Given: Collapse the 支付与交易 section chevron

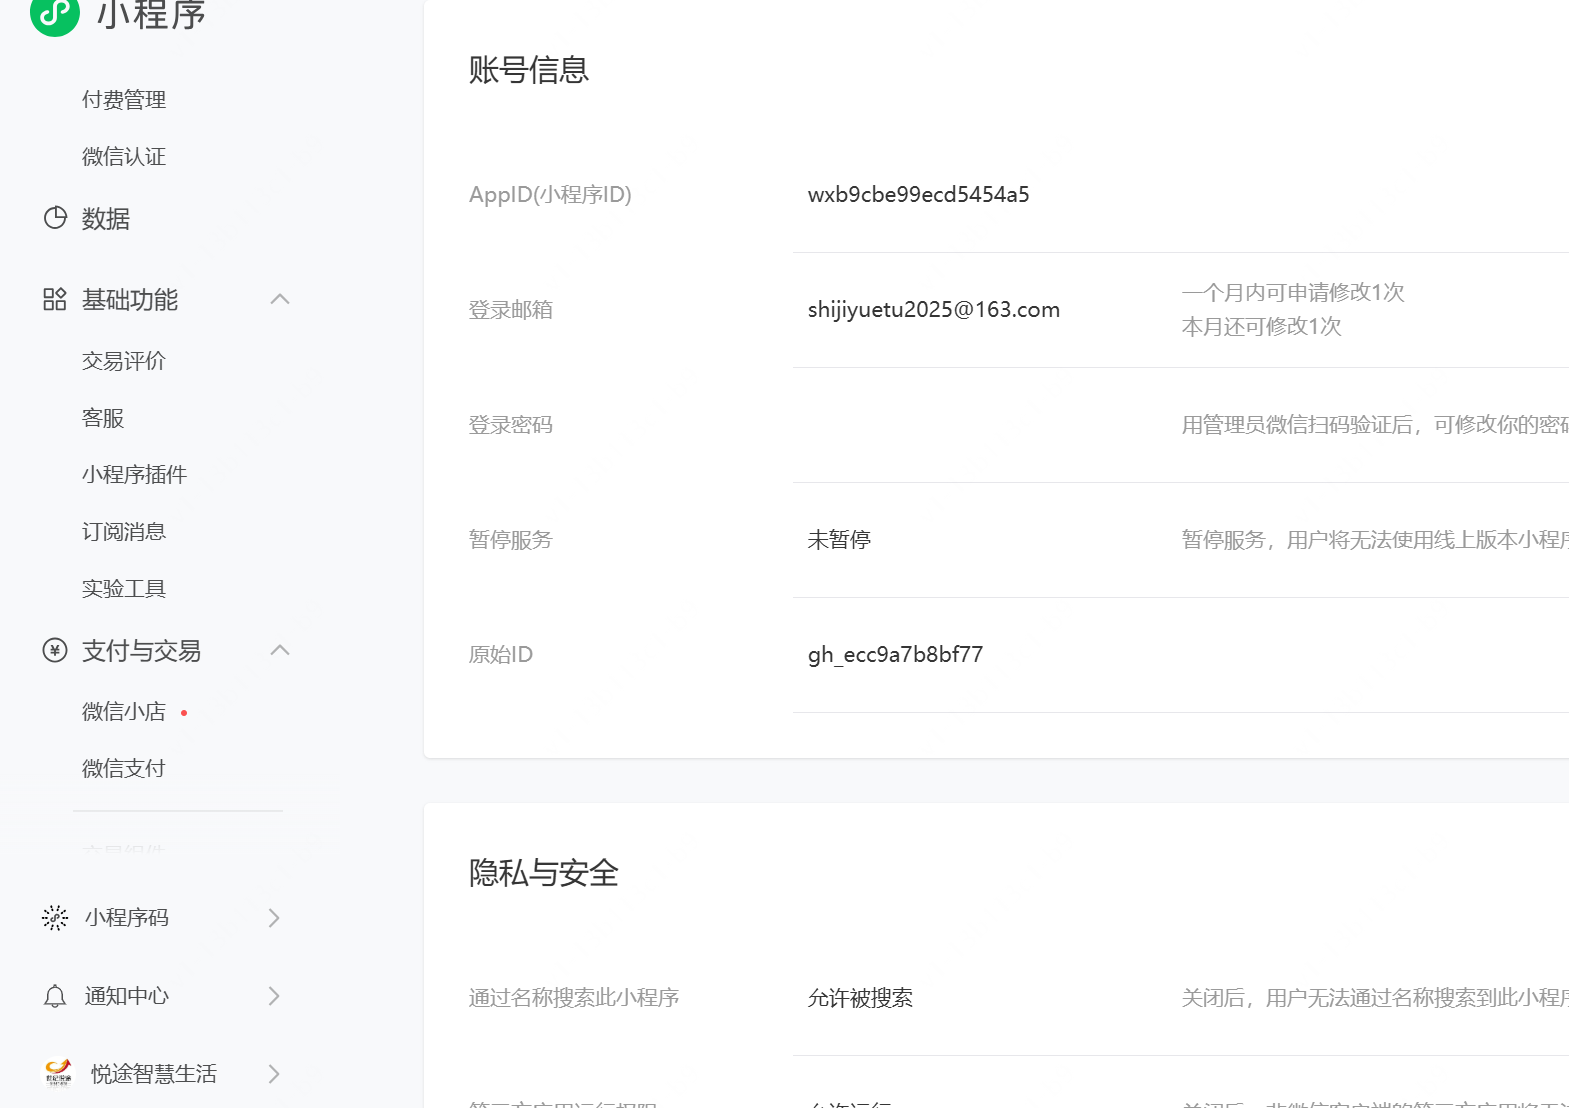Looking at the screenshot, I should pyautogui.click(x=280, y=650).
